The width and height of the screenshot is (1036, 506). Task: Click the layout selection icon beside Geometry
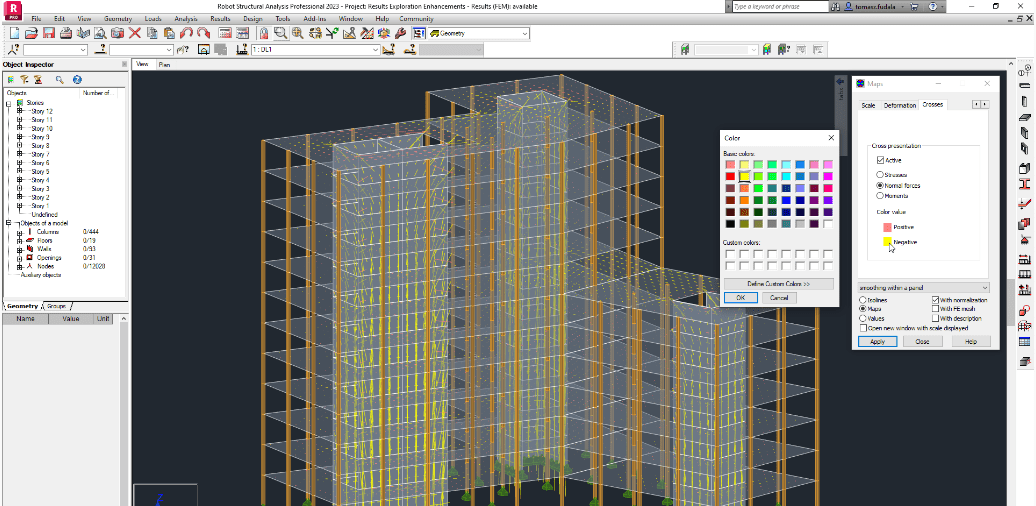(419, 34)
